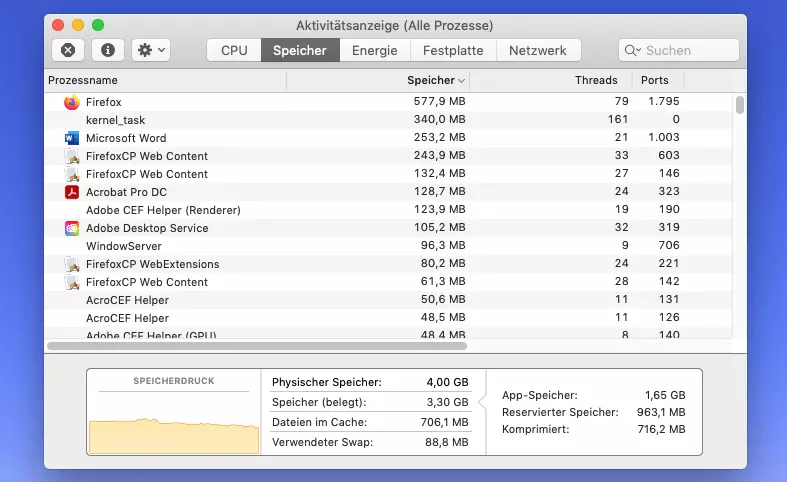Image resolution: width=787 pixels, height=482 pixels.
Task: Select the Microsoft Word process name
Action: click(125, 138)
